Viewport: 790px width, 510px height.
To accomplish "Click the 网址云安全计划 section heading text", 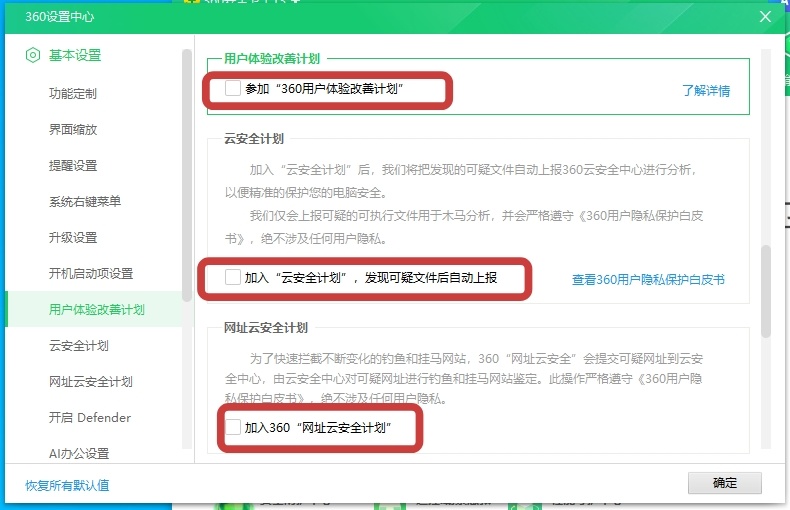I will pos(266,328).
